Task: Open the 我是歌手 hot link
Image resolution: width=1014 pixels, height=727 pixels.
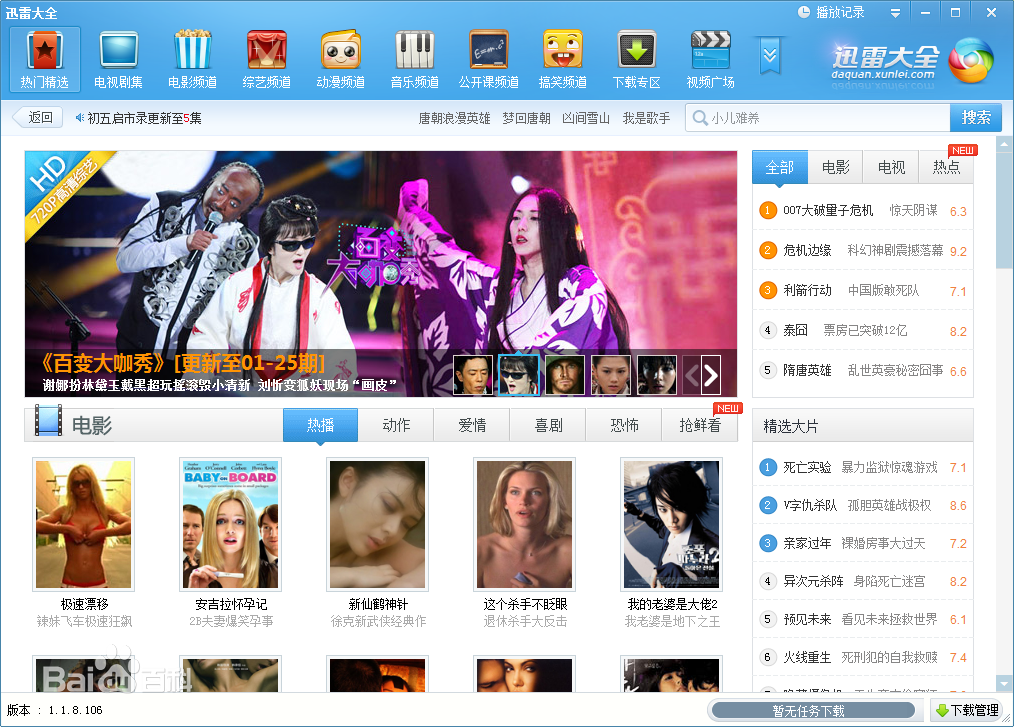Action: [x=646, y=118]
